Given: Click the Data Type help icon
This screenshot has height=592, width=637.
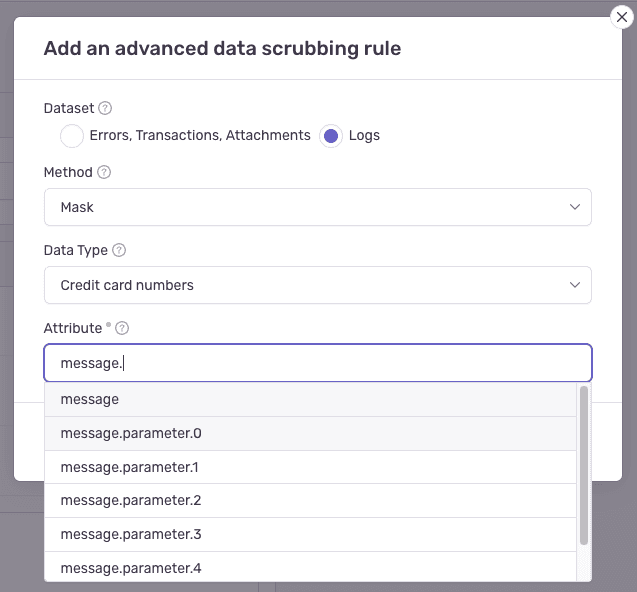Looking at the screenshot, I should (x=119, y=250).
